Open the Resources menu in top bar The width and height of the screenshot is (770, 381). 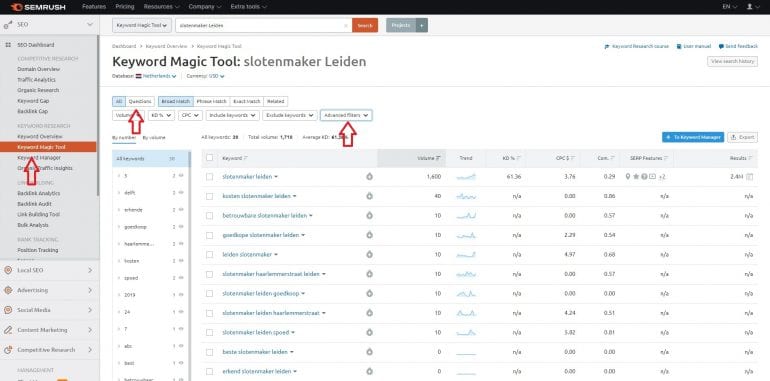pos(162,7)
